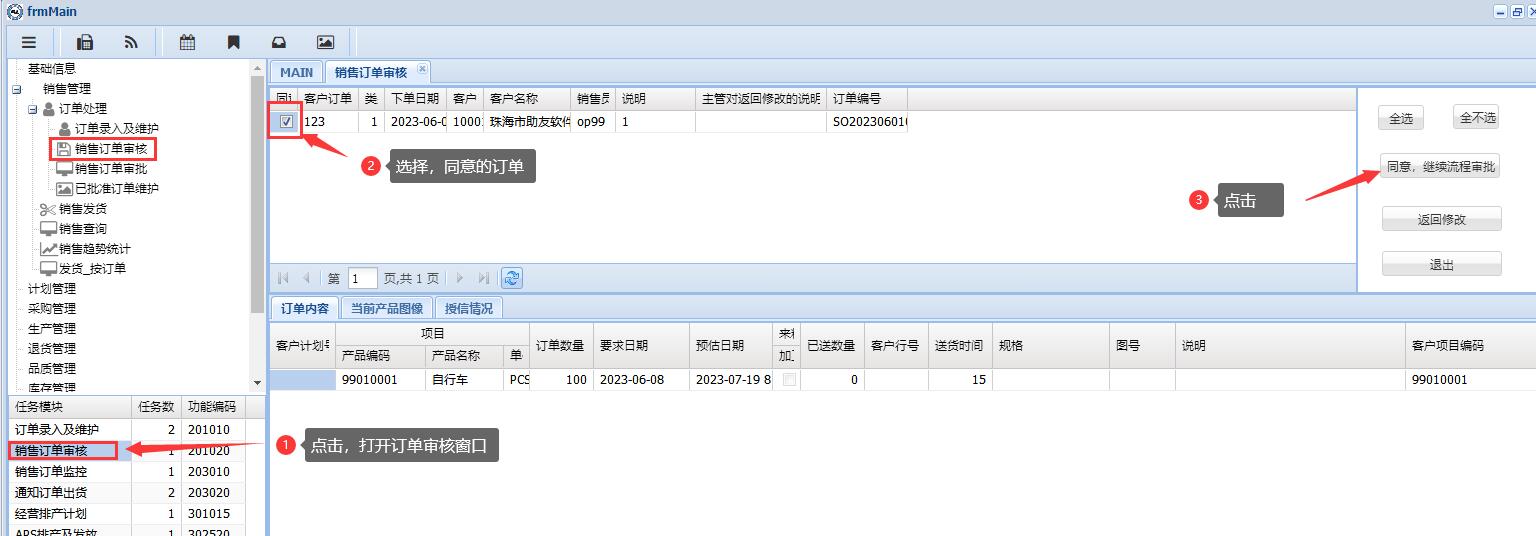
Task: Open the 订单内容 tab
Action: pos(304,308)
